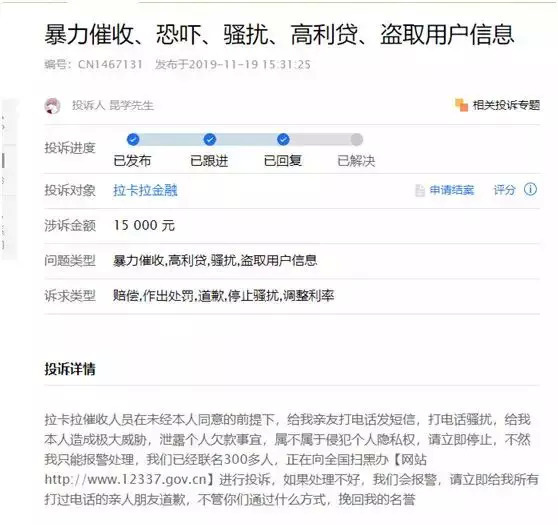This screenshot has width=558, height=525.
Task: Click the 申请结案 link
Action: 452,190
